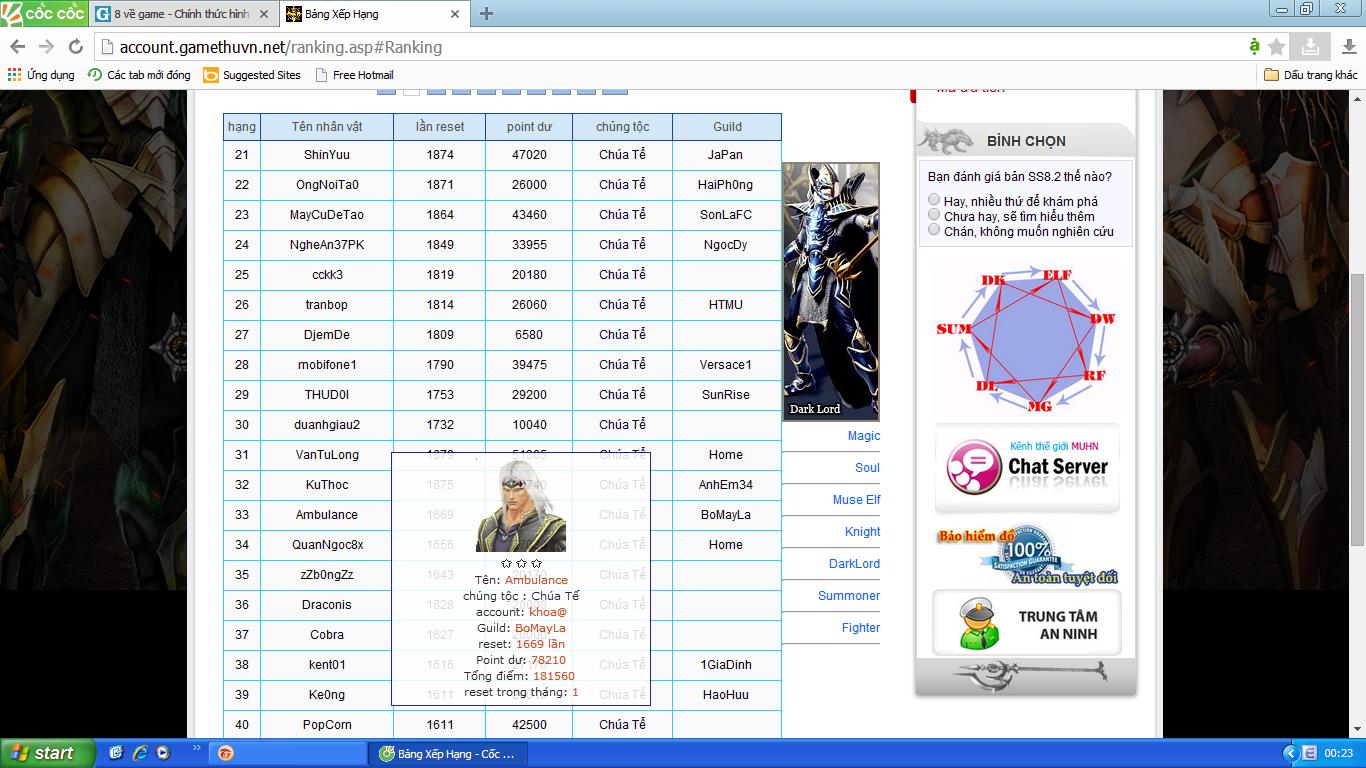
Task: Open the "Trung Tâm An Ninh" button
Action: pos(1027,621)
